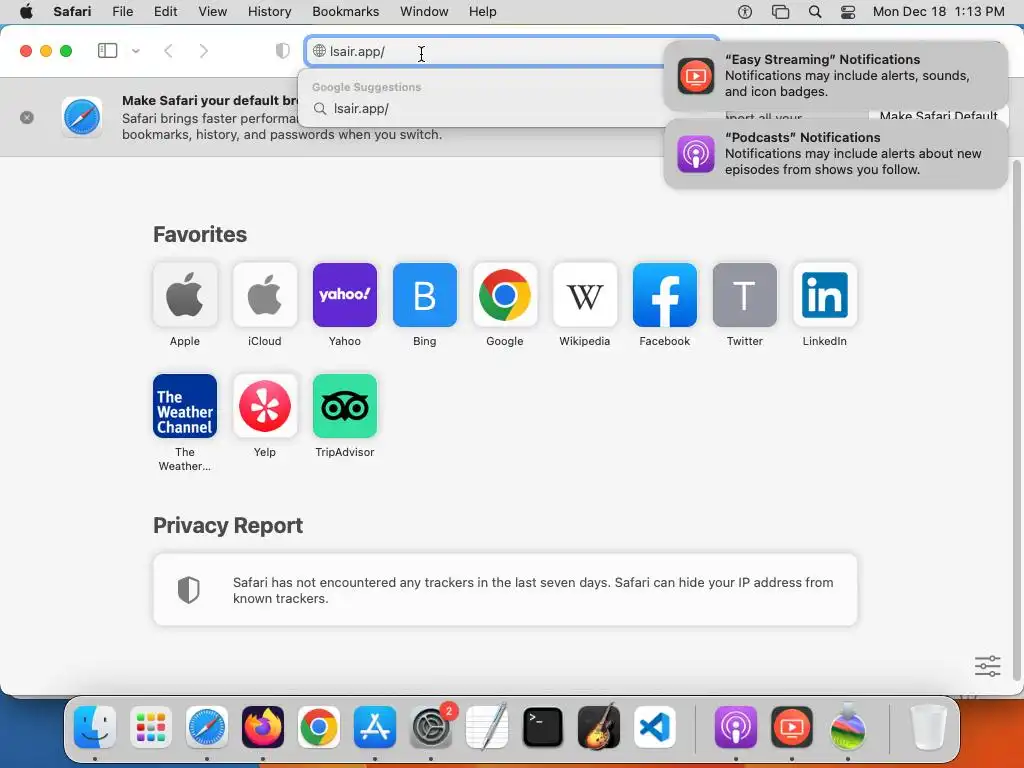This screenshot has width=1024, height=768.
Task: Open the History menu
Action: tap(269, 12)
